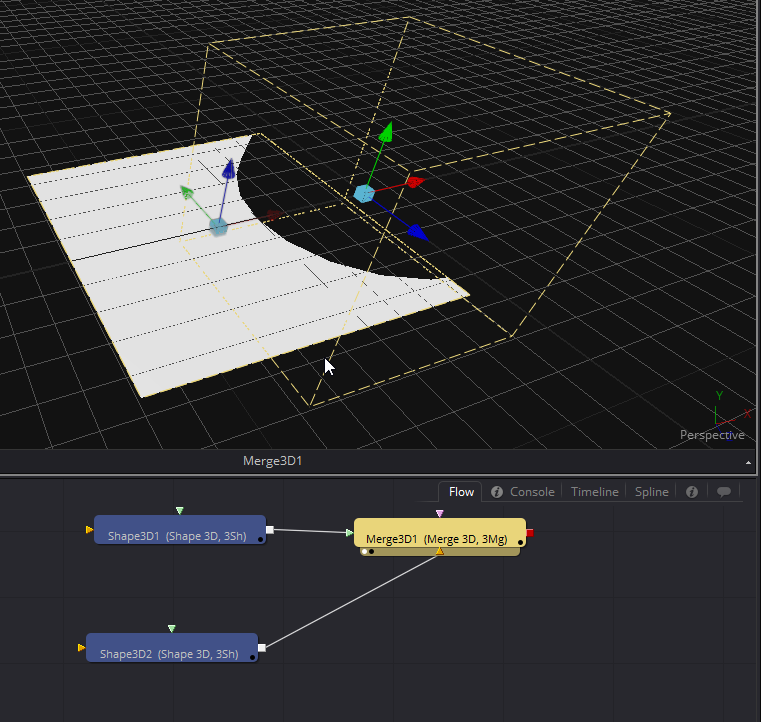This screenshot has width=761, height=722.
Task: Click the white output square of Shape3D2
Action: tap(262, 648)
